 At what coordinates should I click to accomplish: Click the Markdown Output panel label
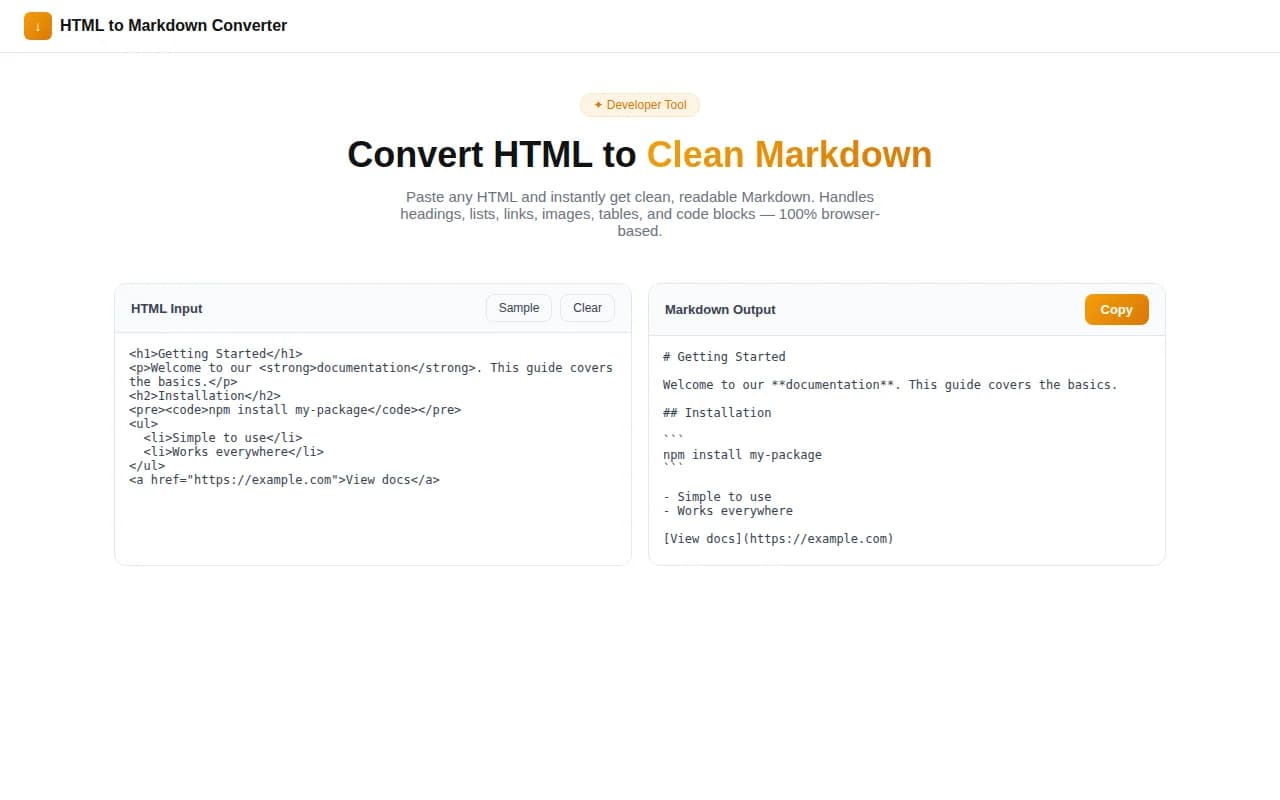[720, 309]
